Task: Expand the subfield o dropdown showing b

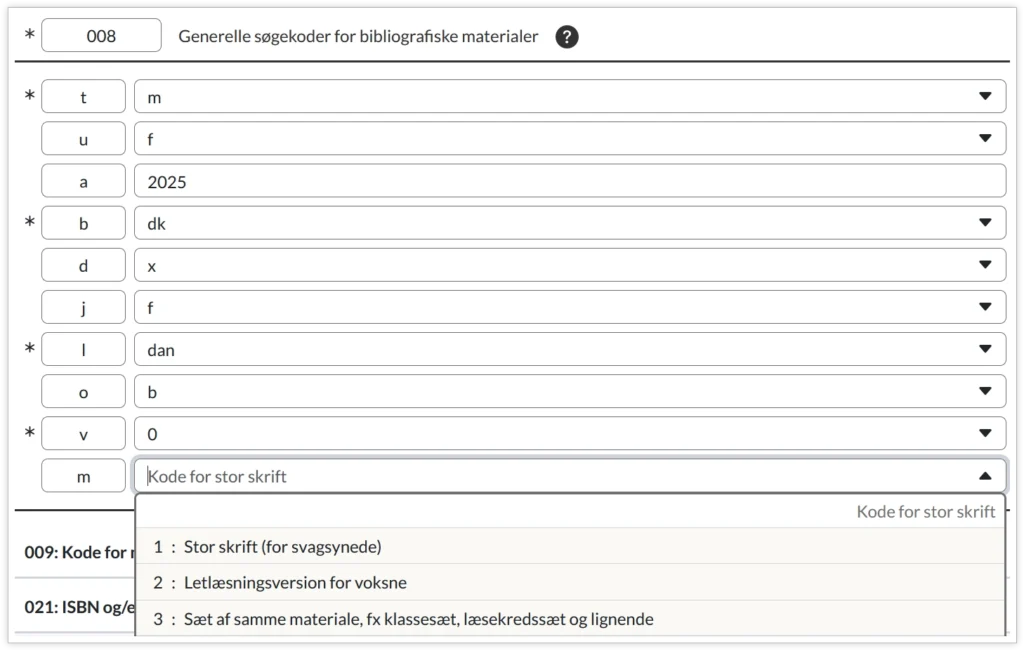Action: (x=985, y=392)
